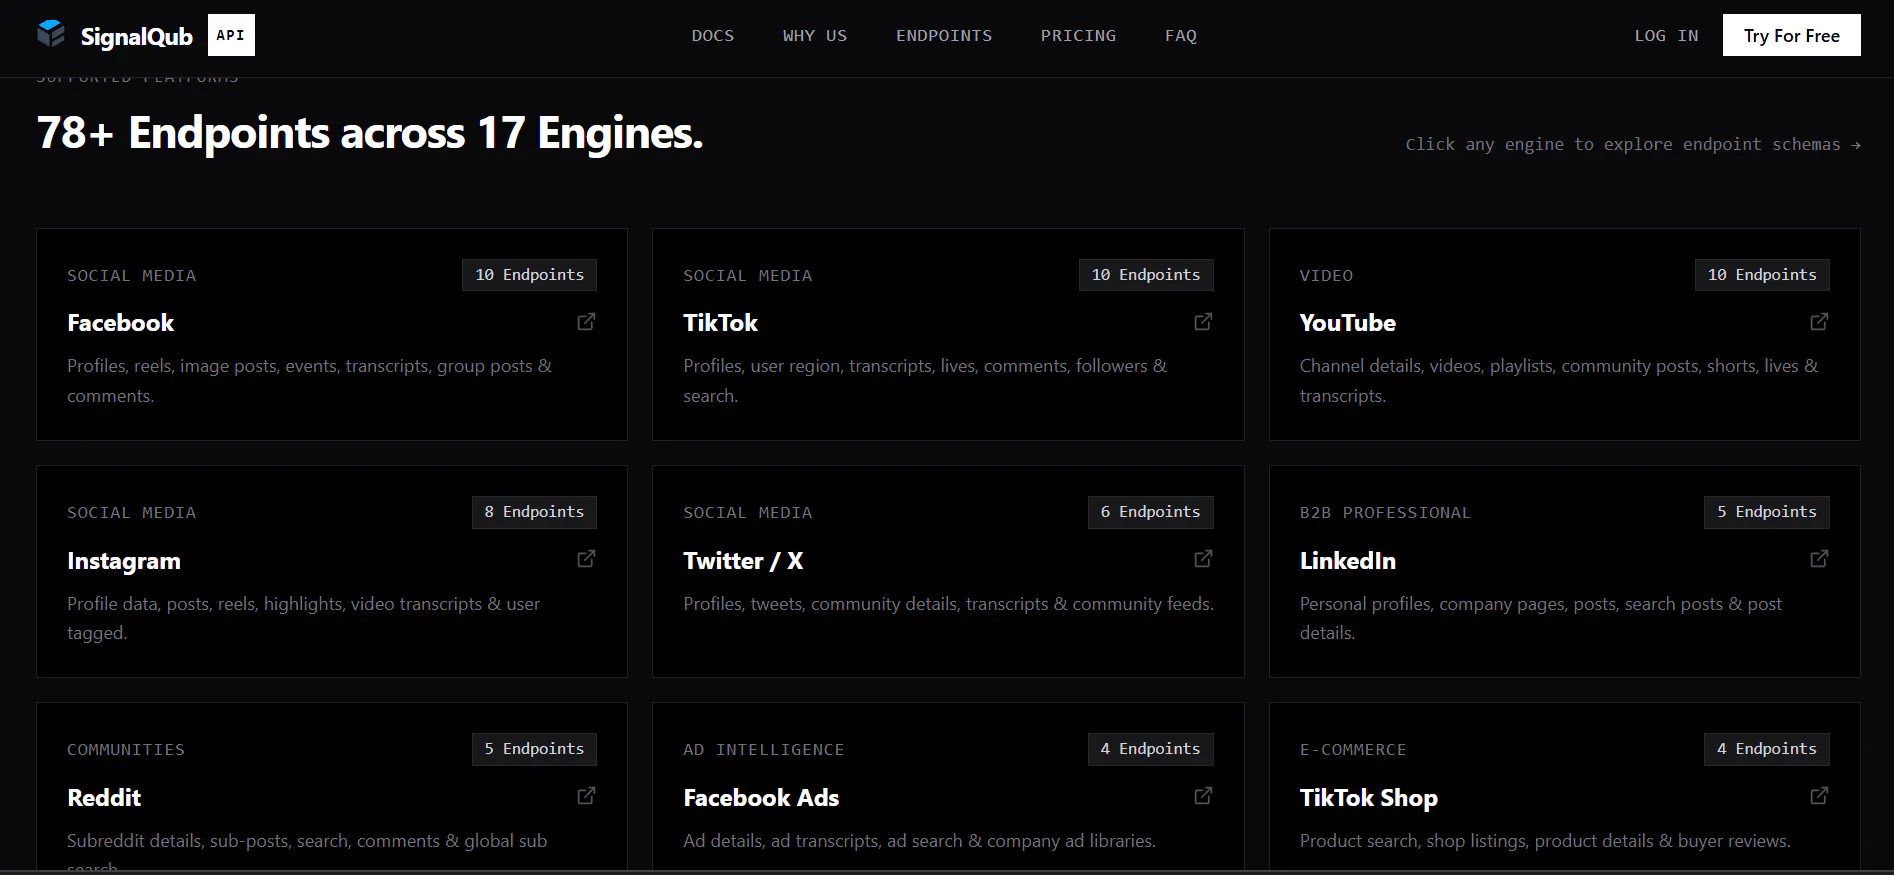Click the 10 Endpoints badge on YouTube
Image resolution: width=1894 pixels, height=875 pixels.
pos(1762,275)
